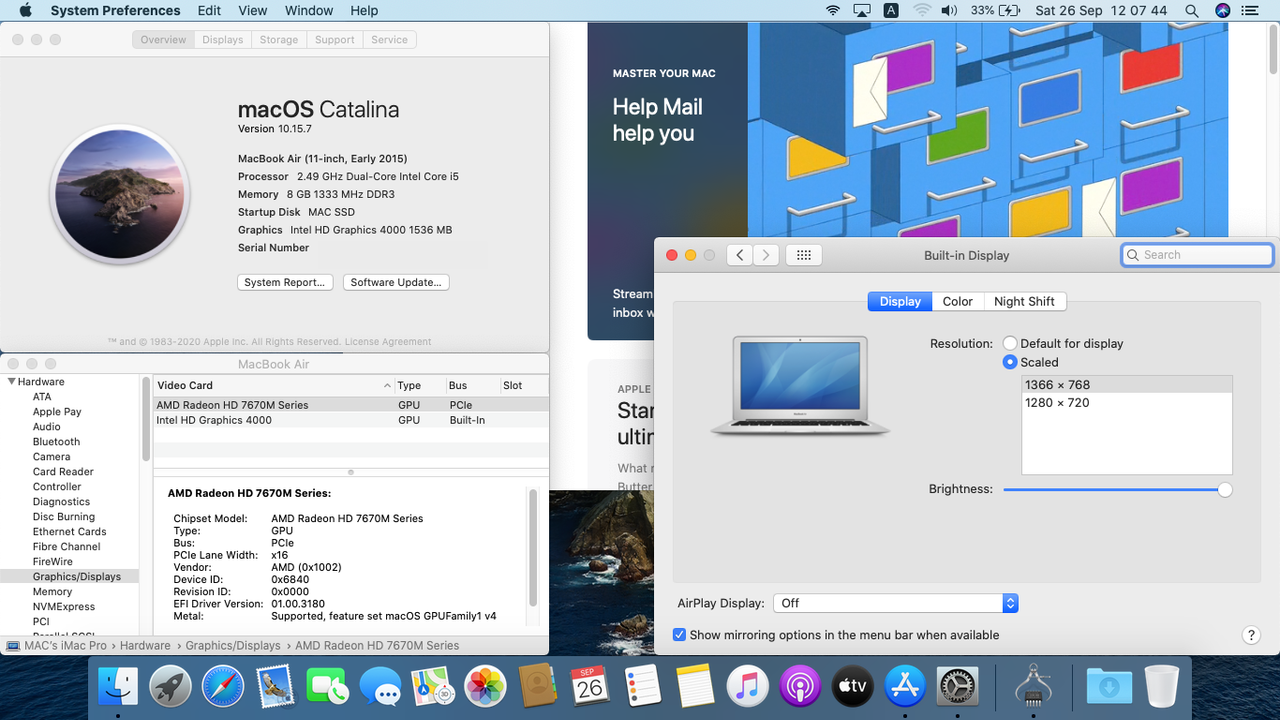Go back in Built-in Display window
The height and width of the screenshot is (720, 1280).
(x=740, y=255)
